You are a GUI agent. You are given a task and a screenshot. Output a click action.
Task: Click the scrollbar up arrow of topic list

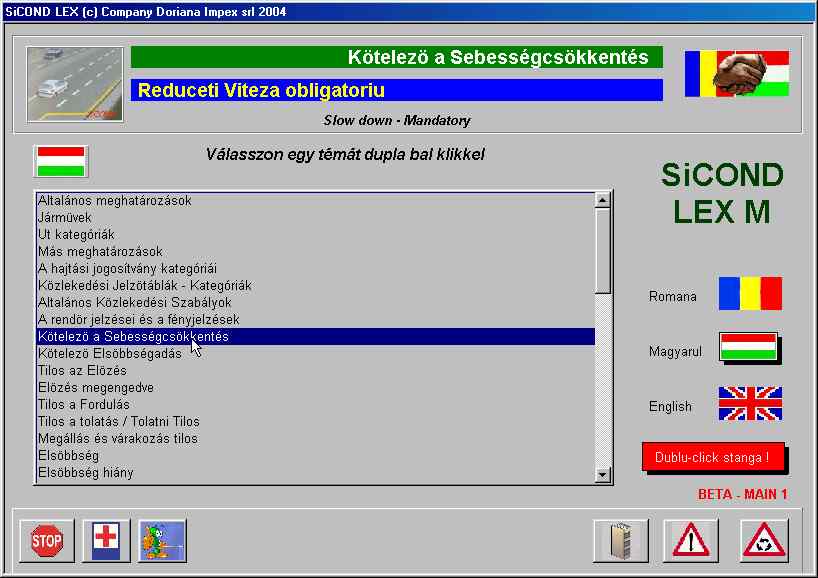click(603, 200)
